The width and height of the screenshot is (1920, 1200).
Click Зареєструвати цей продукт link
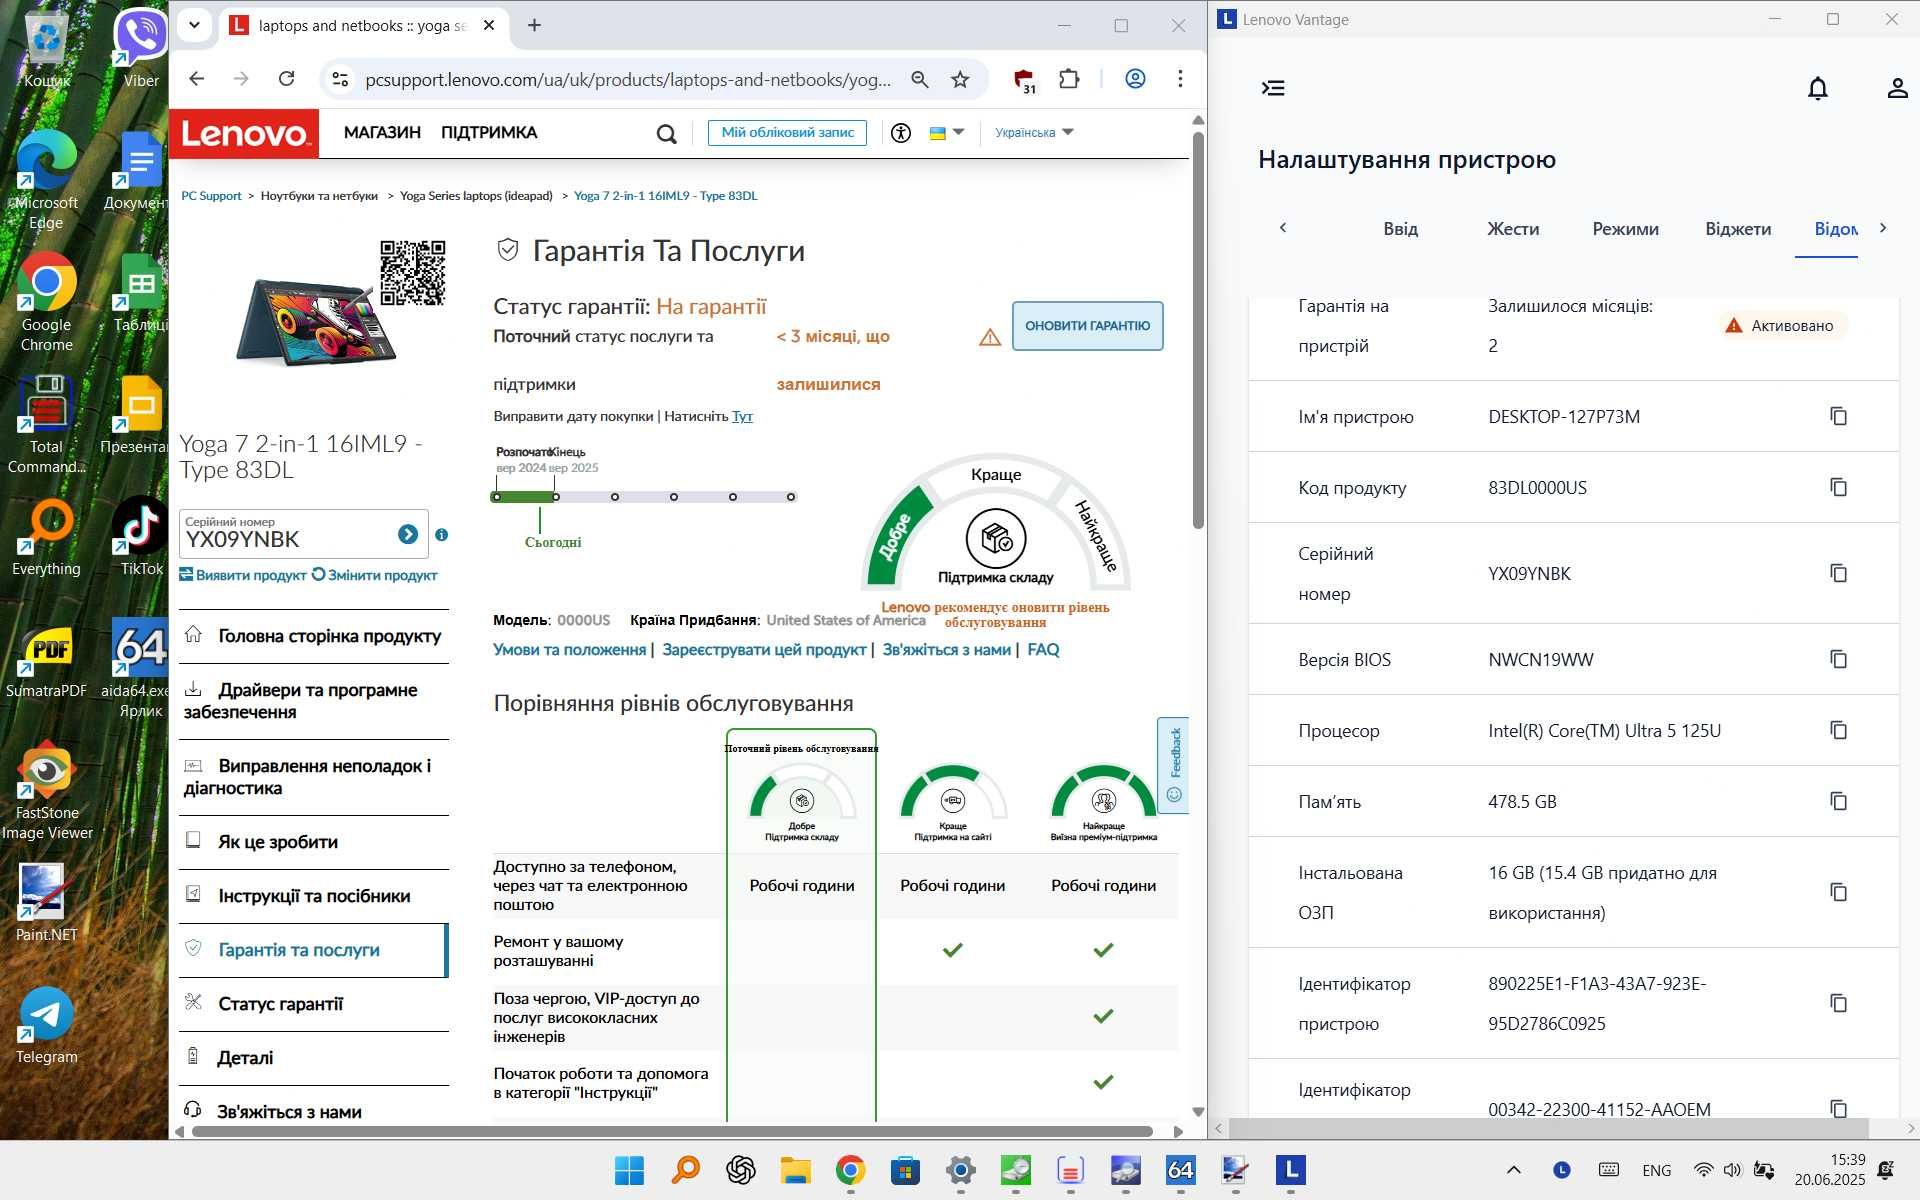[x=764, y=650]
